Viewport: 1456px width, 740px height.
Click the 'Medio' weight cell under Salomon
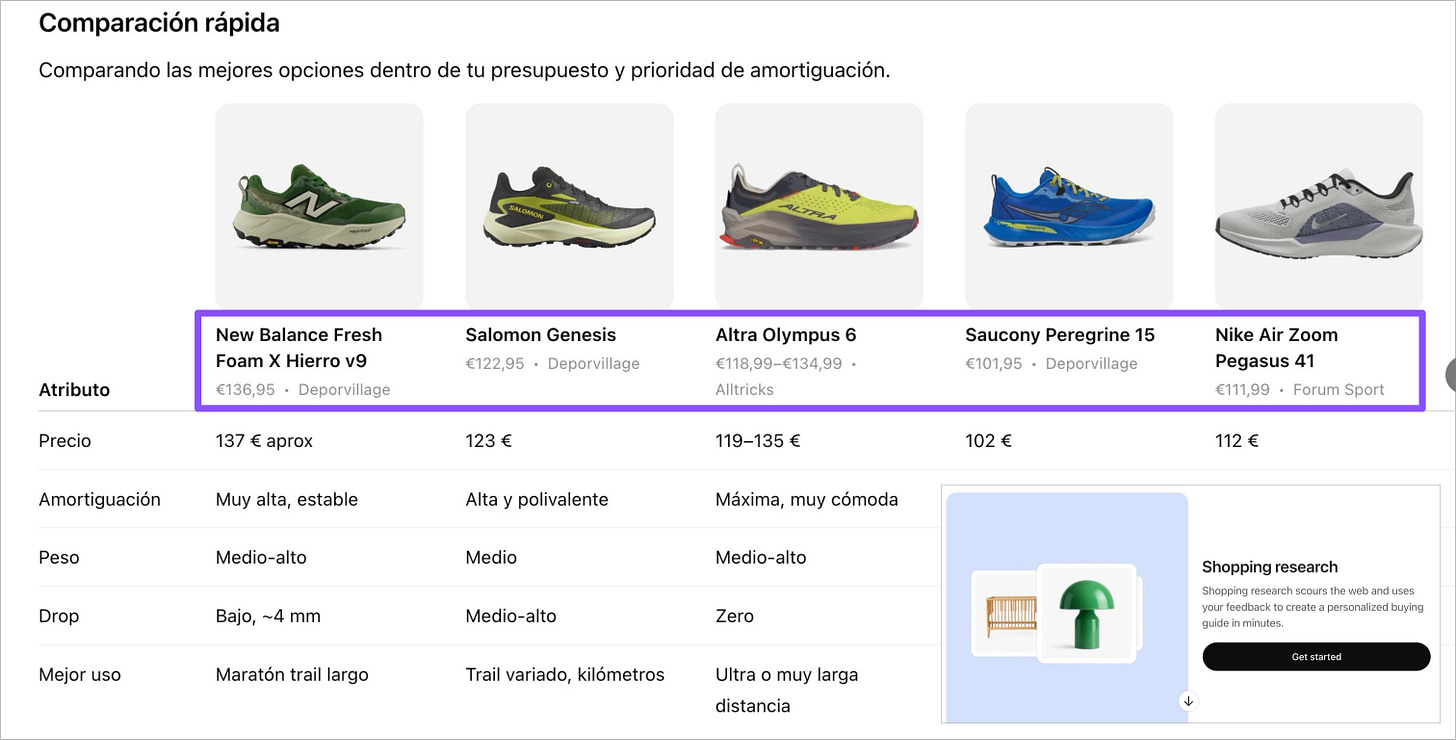pos(491,557)
